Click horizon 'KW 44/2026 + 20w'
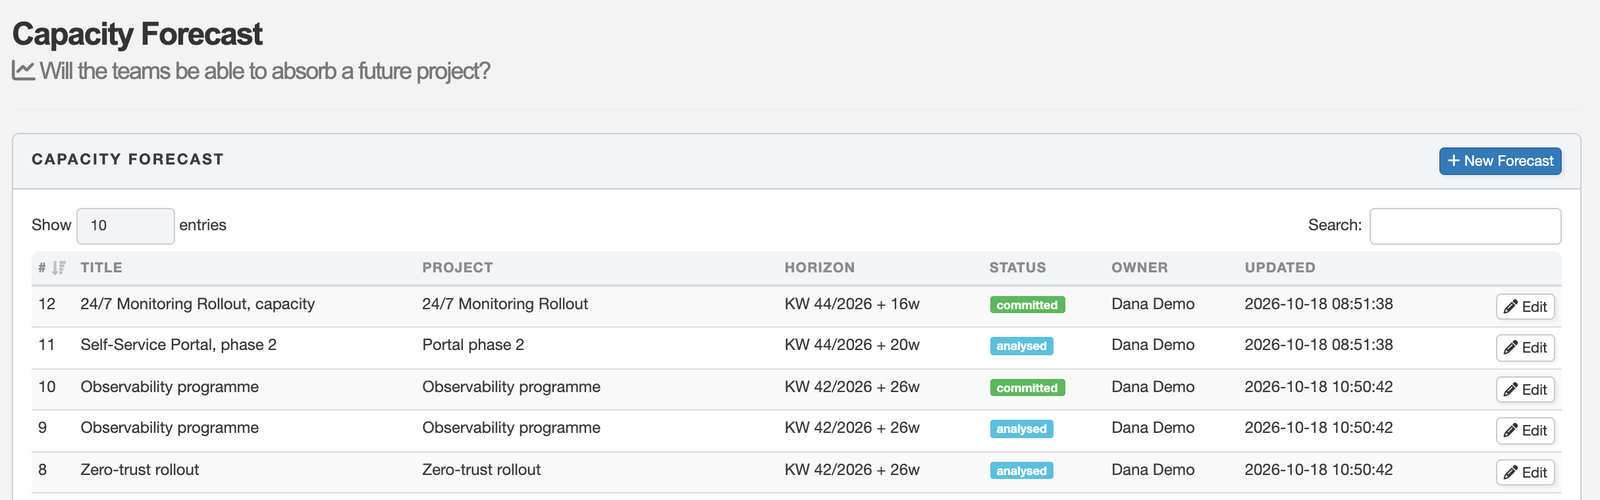The image size is (1600, 500). 852,345
